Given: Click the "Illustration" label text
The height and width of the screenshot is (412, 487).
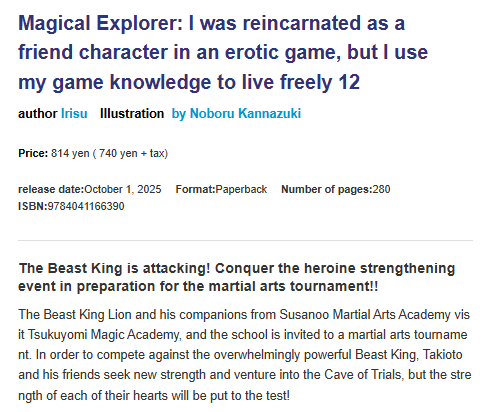Looking at the screenshot, I should pos(132,114).
